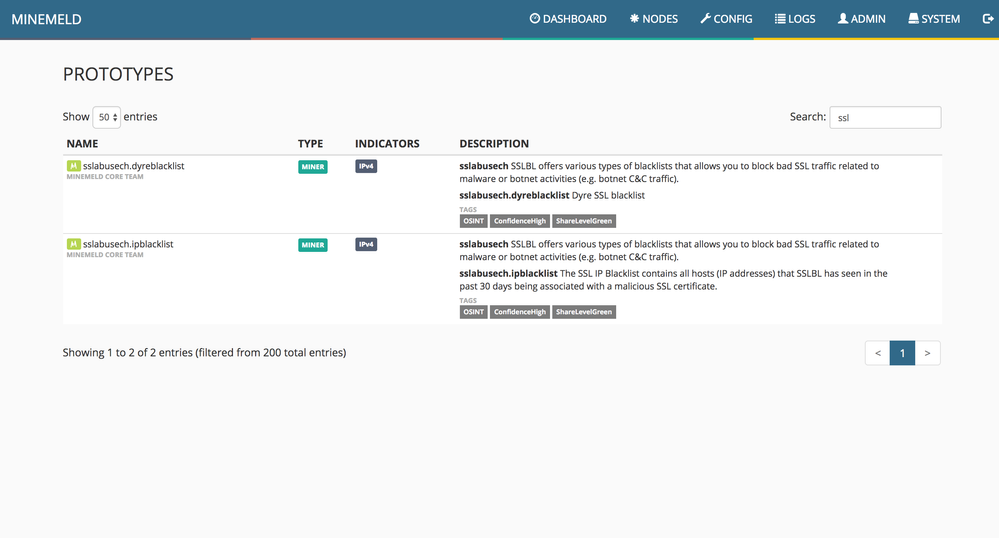Click the ShareLevelGreen tag in the ipblacklist row

(x=584, y=312)
